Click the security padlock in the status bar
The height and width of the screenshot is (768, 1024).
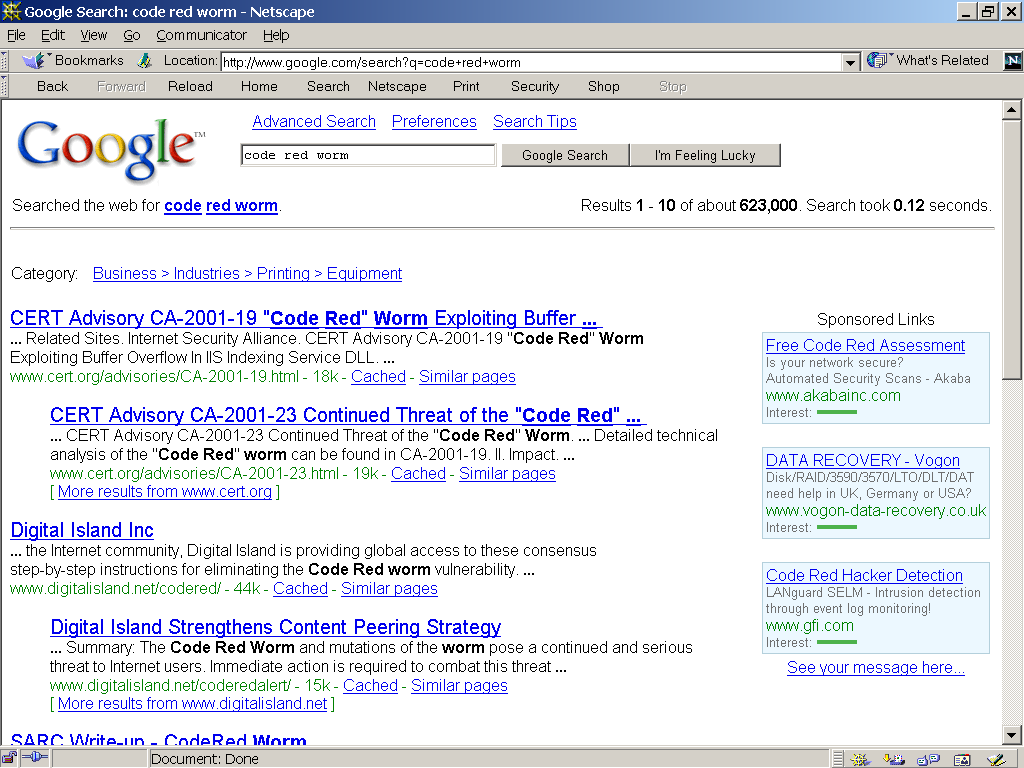click(x=9, y=758)
